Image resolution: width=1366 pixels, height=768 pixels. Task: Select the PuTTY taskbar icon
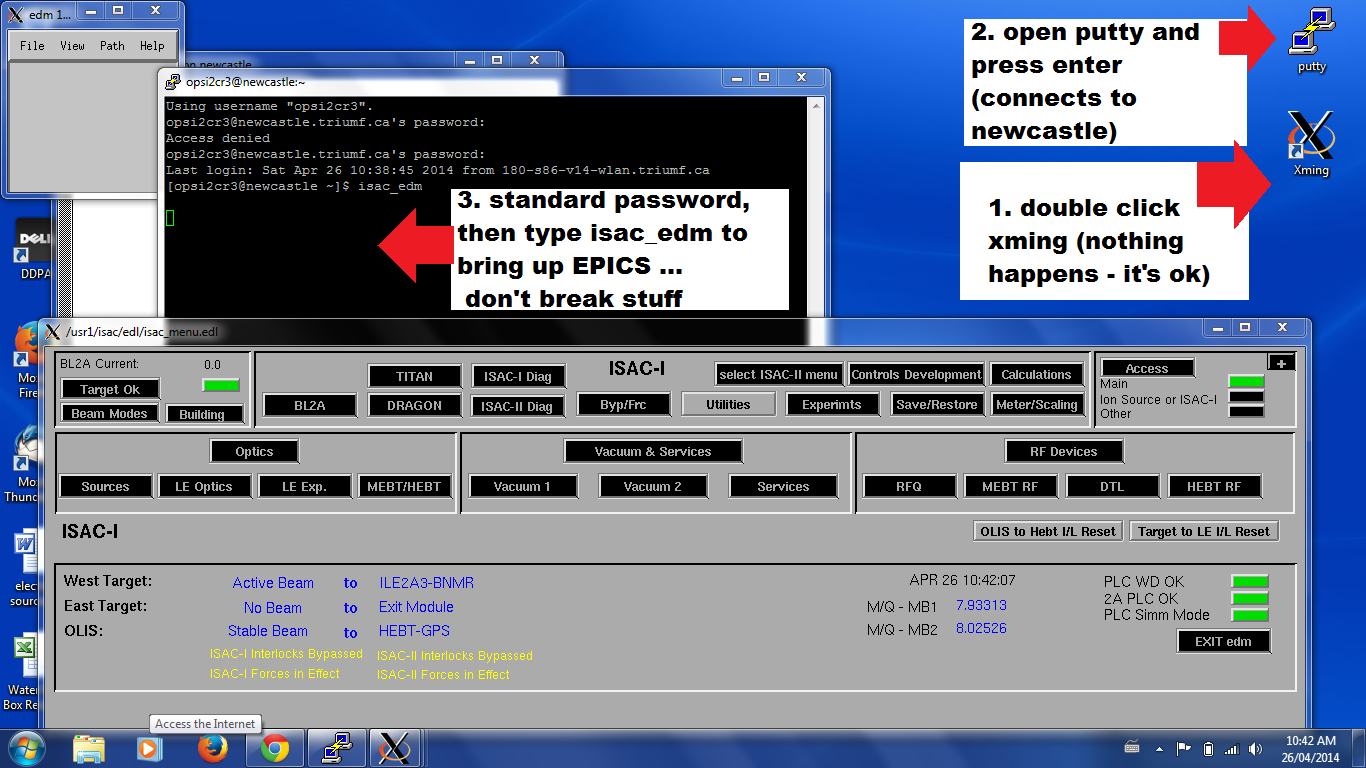336,748
